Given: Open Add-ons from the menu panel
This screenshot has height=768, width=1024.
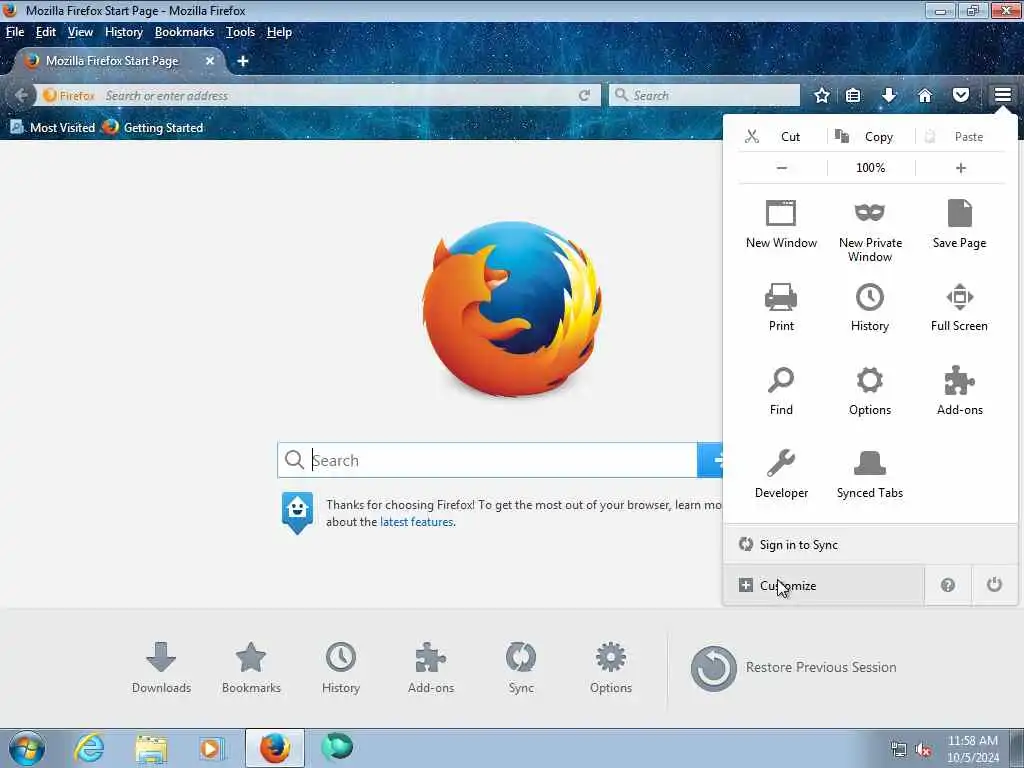Looking at the screenshot, I should point(959,391).
